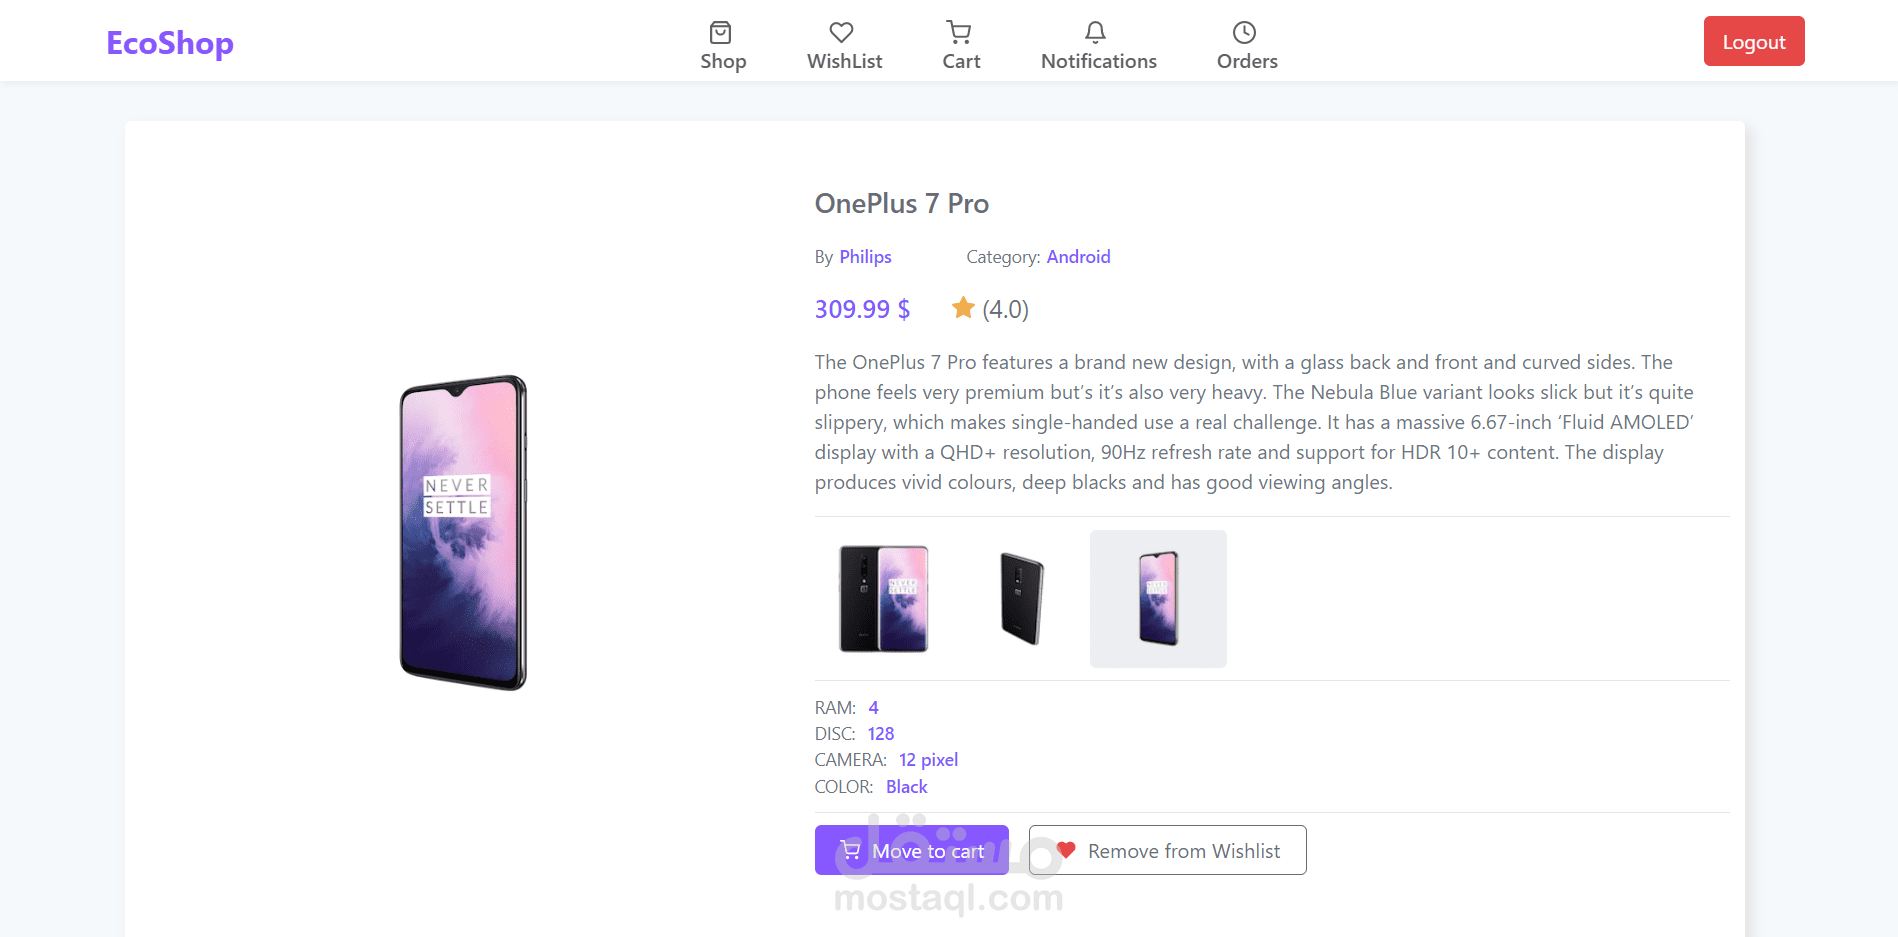The width and height of the screenshot is (1898, 937).
Task: Open the Orders clock icon
Action: coord(1244,32)
